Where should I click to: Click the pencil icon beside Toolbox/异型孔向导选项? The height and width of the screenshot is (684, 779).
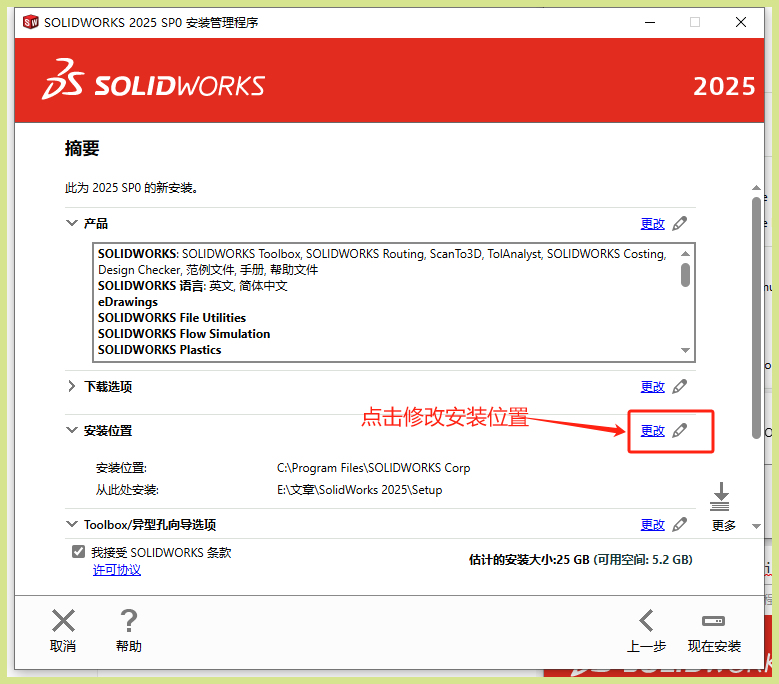[679, 525]
